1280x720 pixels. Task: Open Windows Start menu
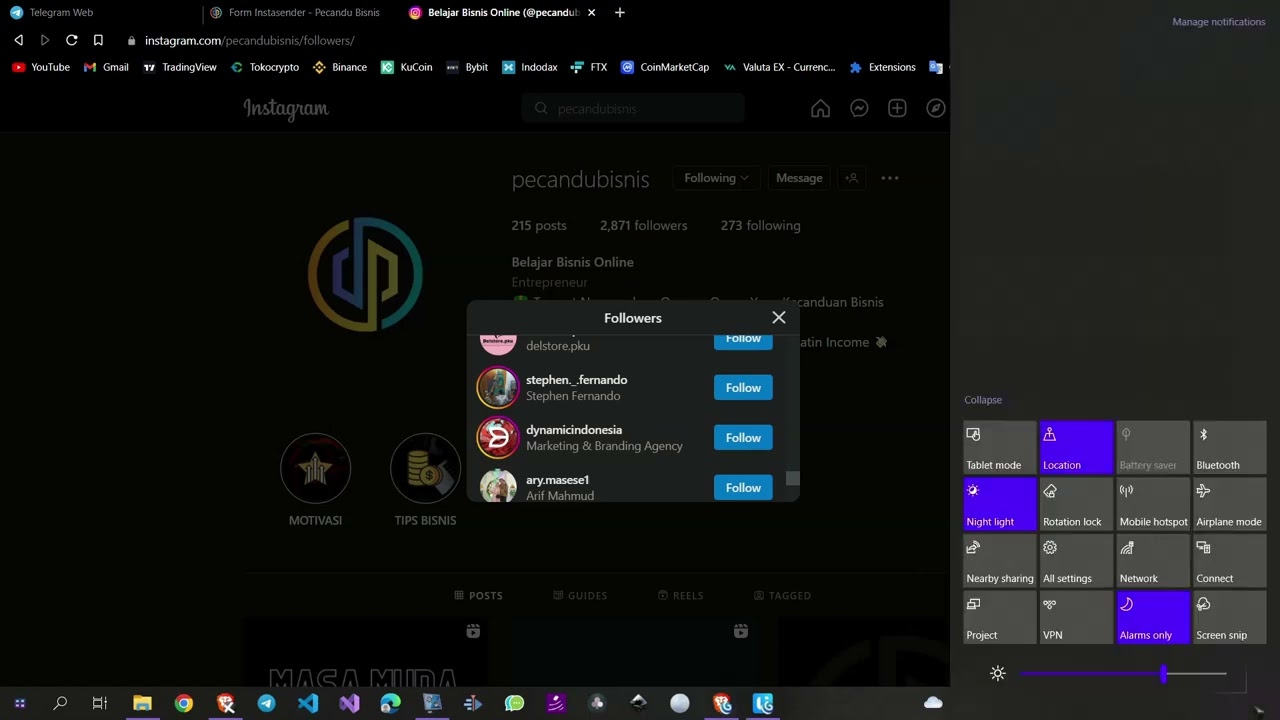pyautogui.click(x=19, y=703)
